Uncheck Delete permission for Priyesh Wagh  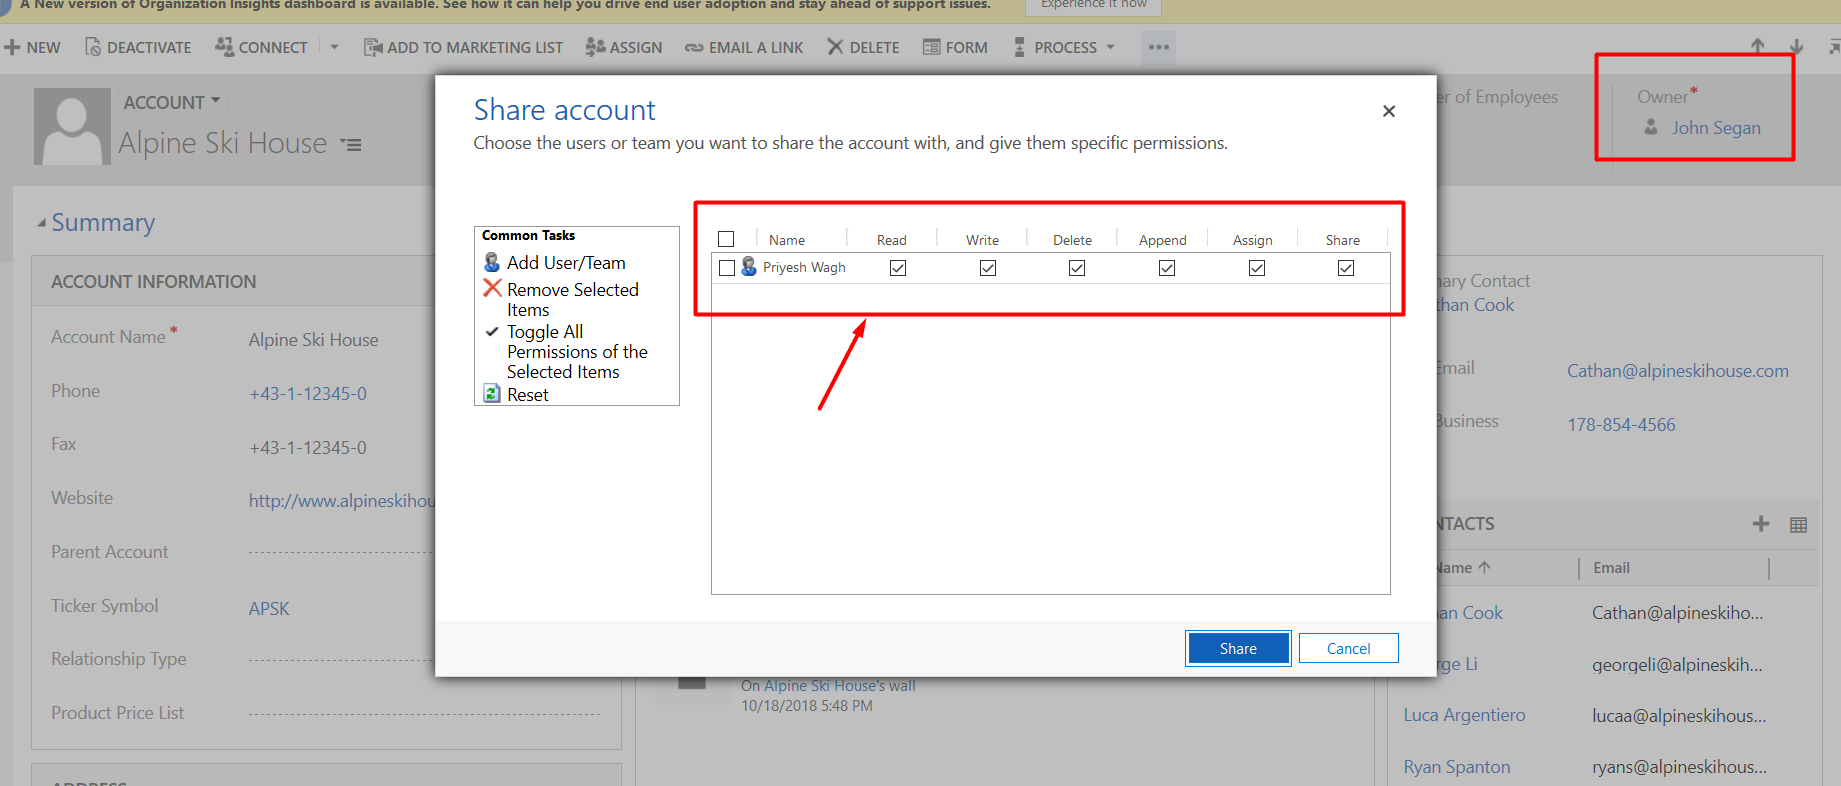click(x=1077, y=268)
